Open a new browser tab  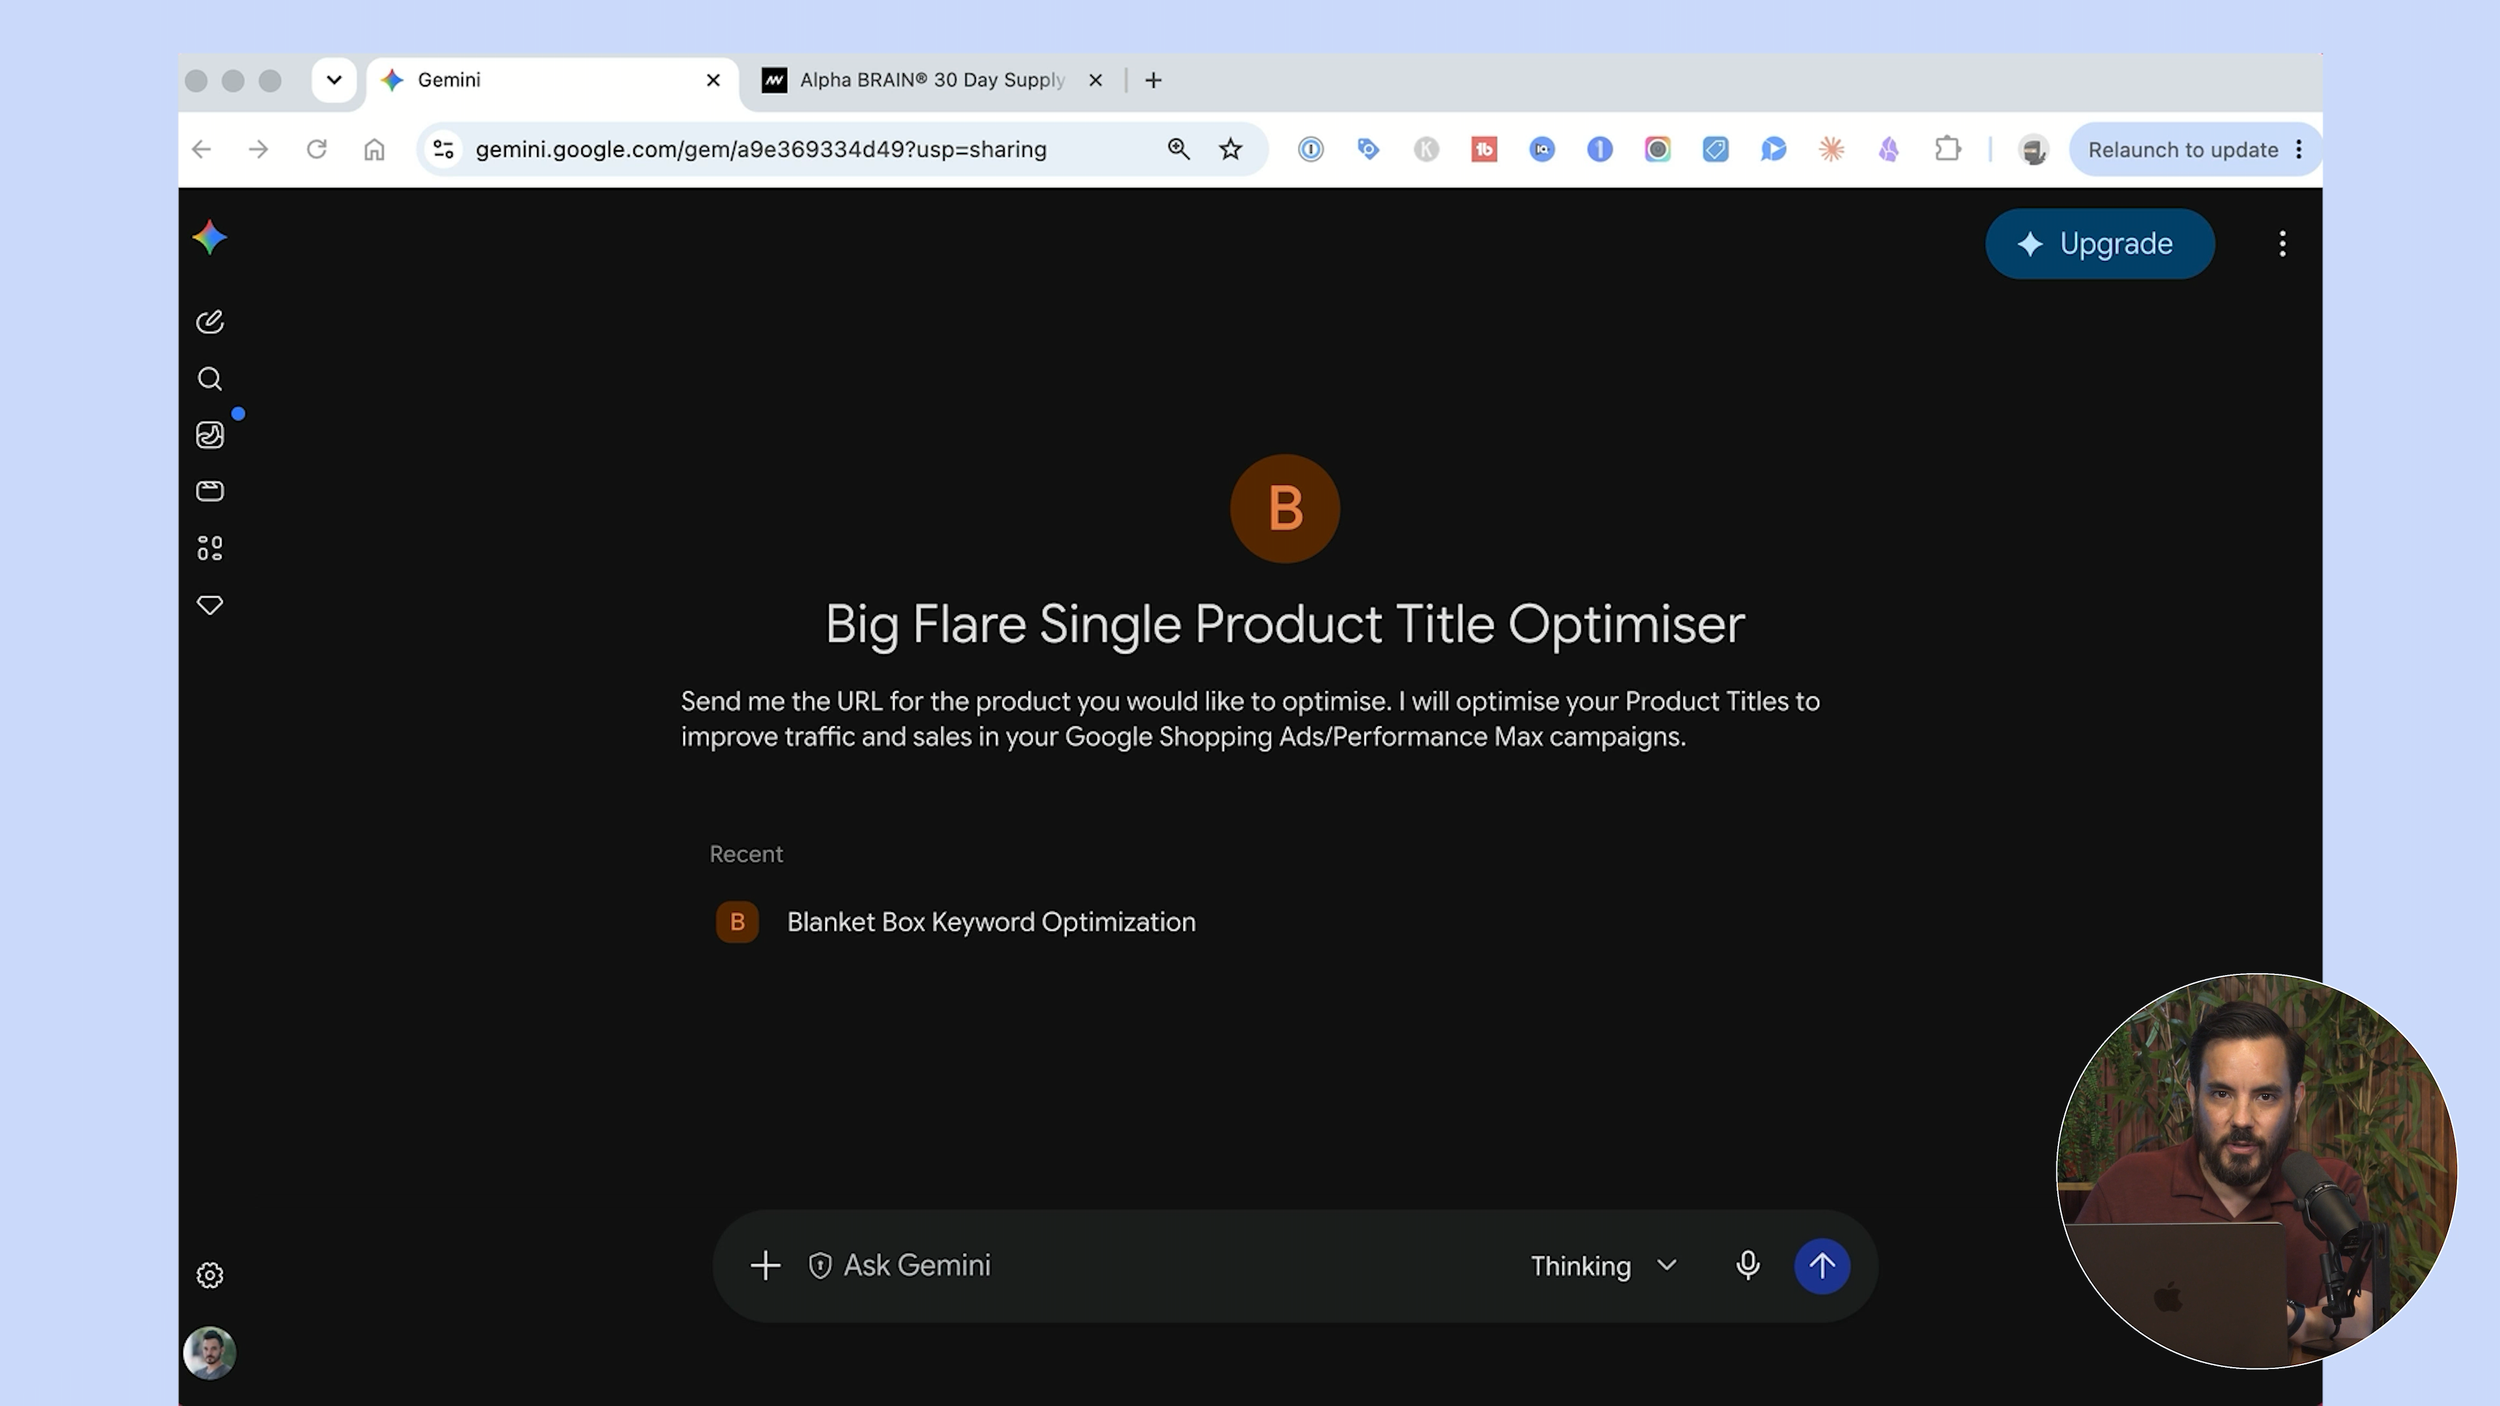point(1153,80)
